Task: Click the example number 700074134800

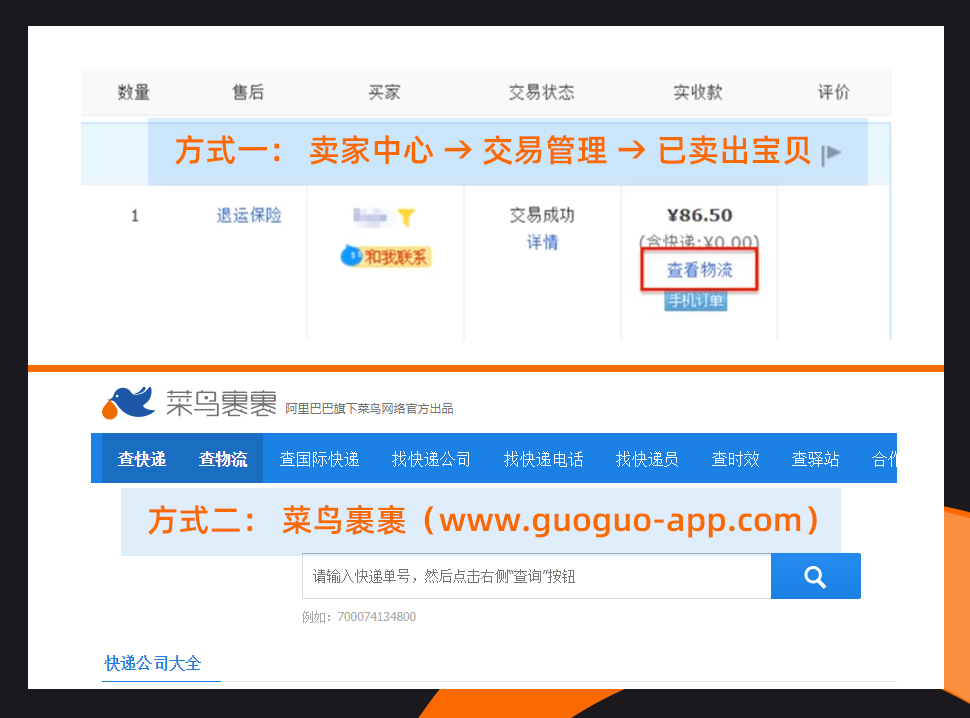Action: click(376, 617)
